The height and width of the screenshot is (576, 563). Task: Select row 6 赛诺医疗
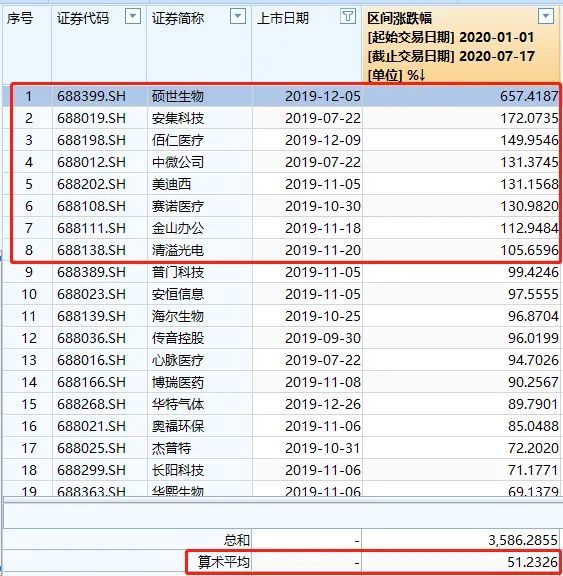click(x=281, y=206)
